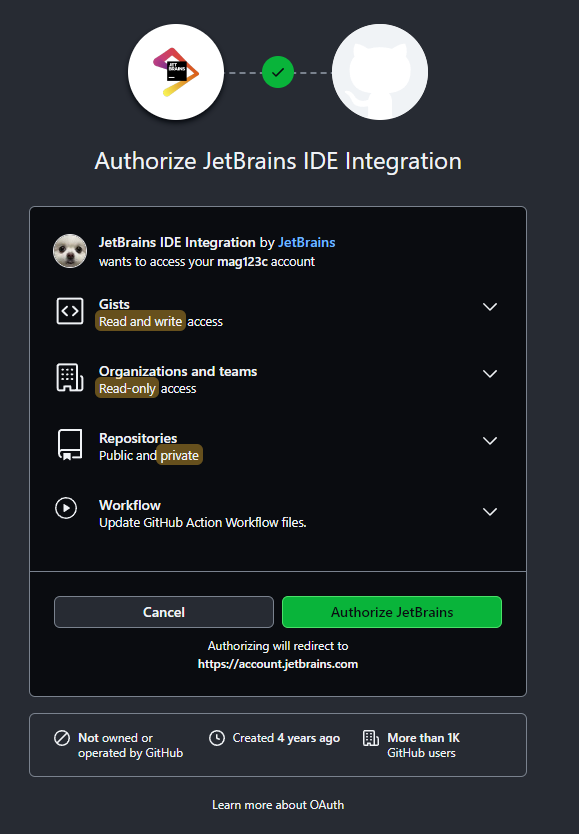Viewport: 579px width, 834px height.
Task: Click the 'Read and write' highlighted label
Action: (x=140, y=321)
